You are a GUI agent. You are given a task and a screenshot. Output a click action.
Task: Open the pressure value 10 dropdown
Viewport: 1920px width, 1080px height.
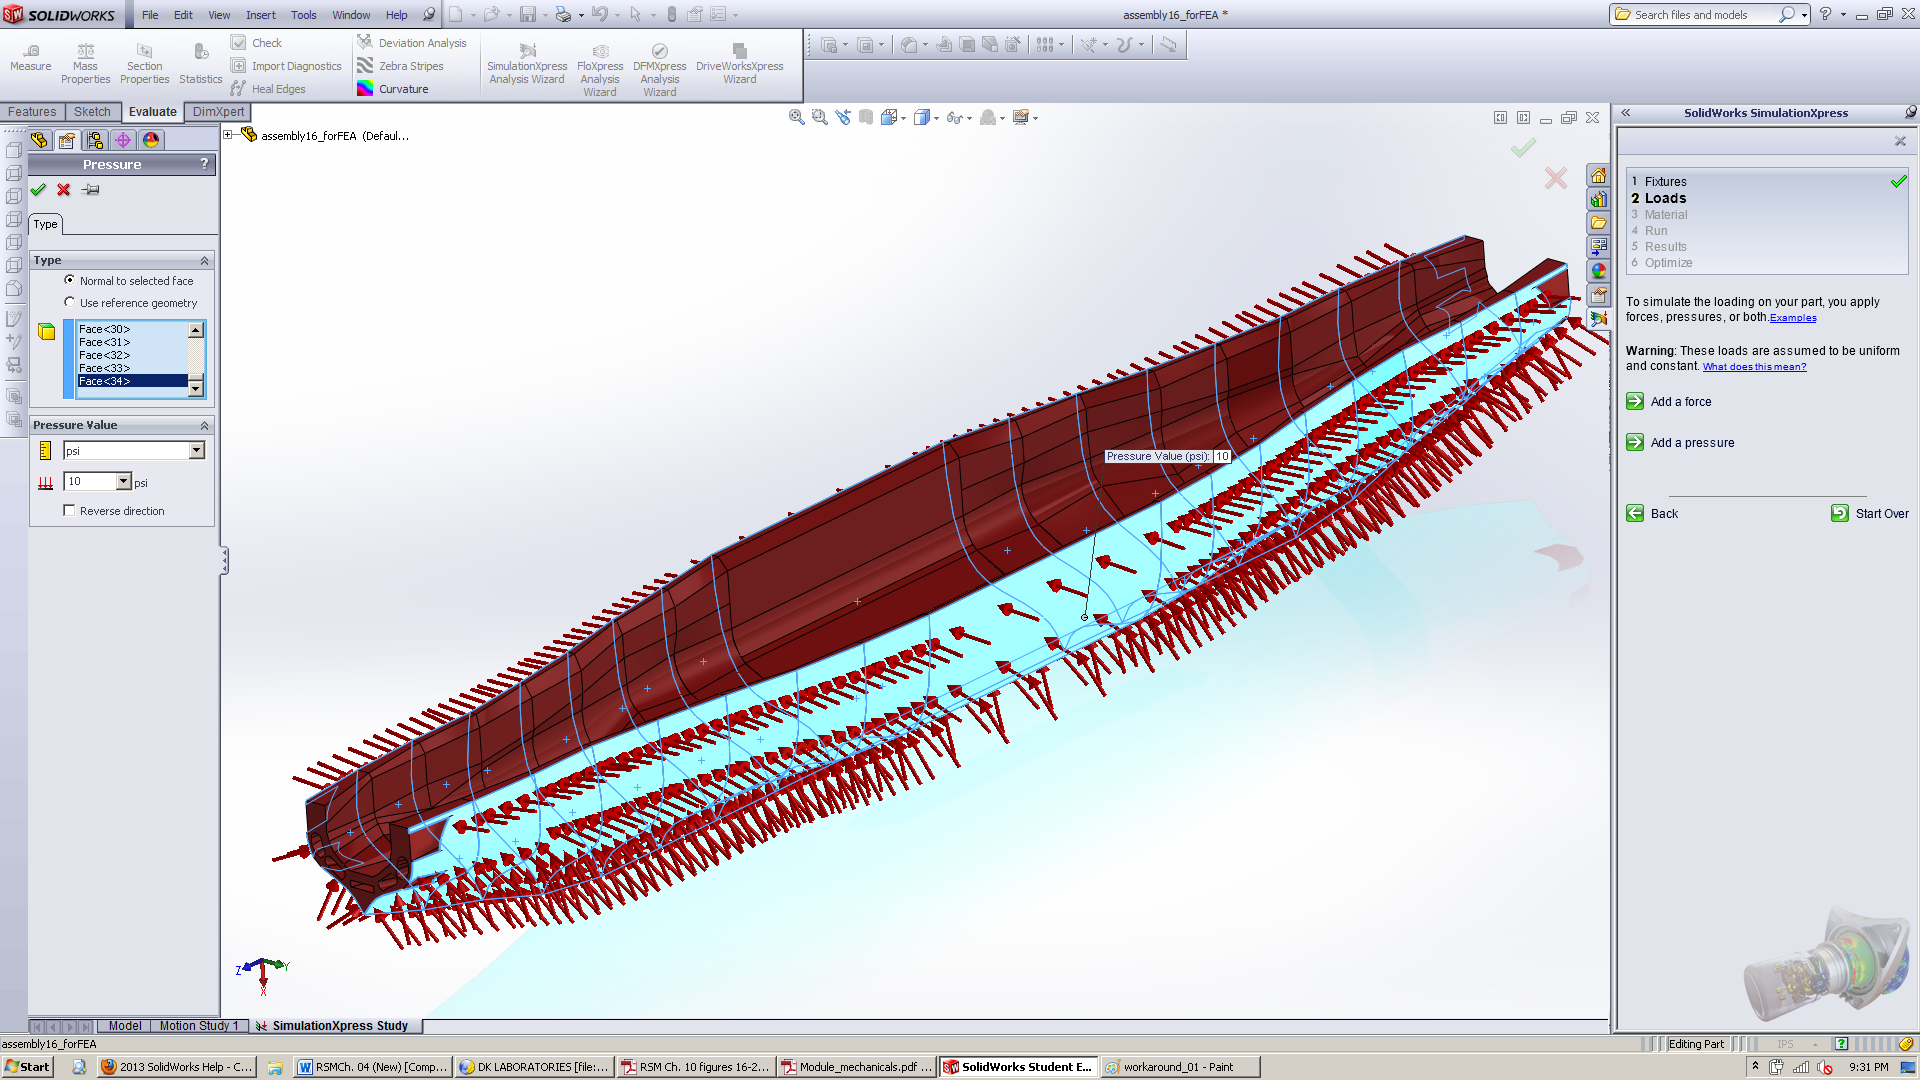(x=124, y=482)
